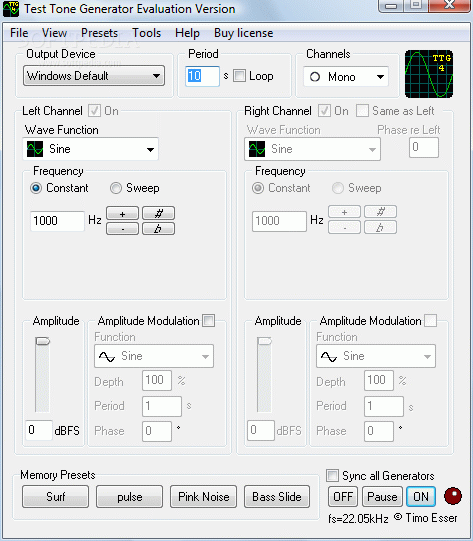Click right Amplitude Modulation sine function icon
473x541 pixels.
pos(329,356)
